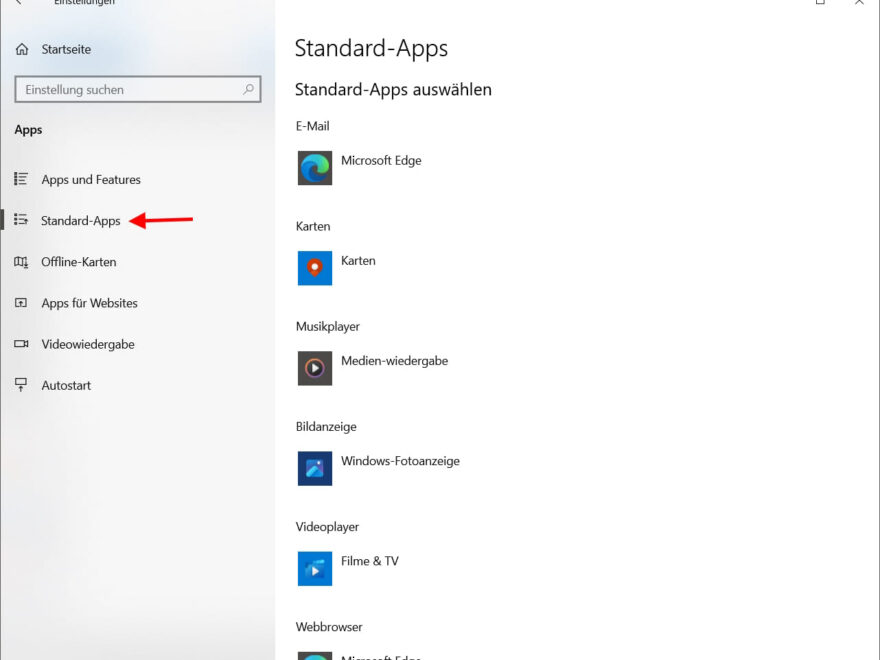Click the home icon next to Startseite
This screenshot has width=880, height=660.
[22, 49]
